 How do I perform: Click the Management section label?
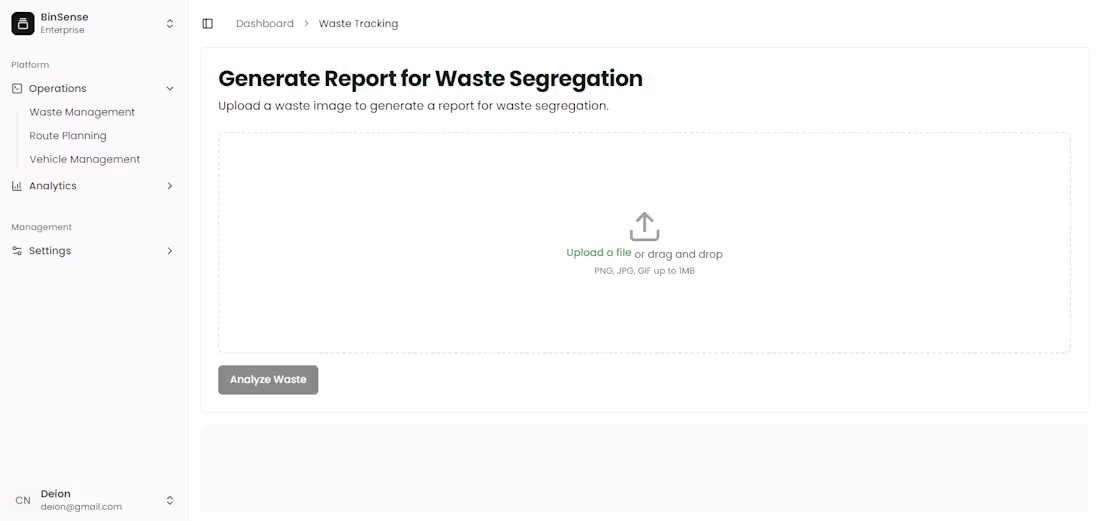pyautogui.click(x=41, y=227)
